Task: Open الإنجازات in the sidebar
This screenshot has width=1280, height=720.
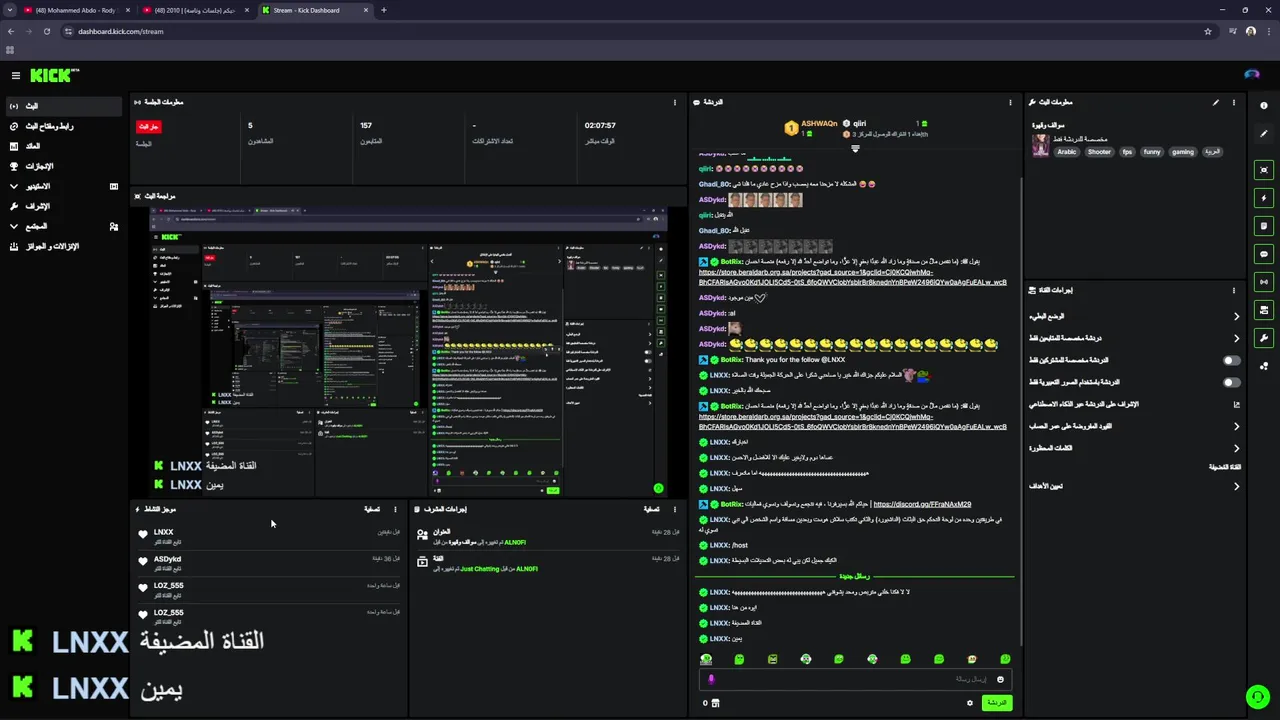Action: point(65,166)
